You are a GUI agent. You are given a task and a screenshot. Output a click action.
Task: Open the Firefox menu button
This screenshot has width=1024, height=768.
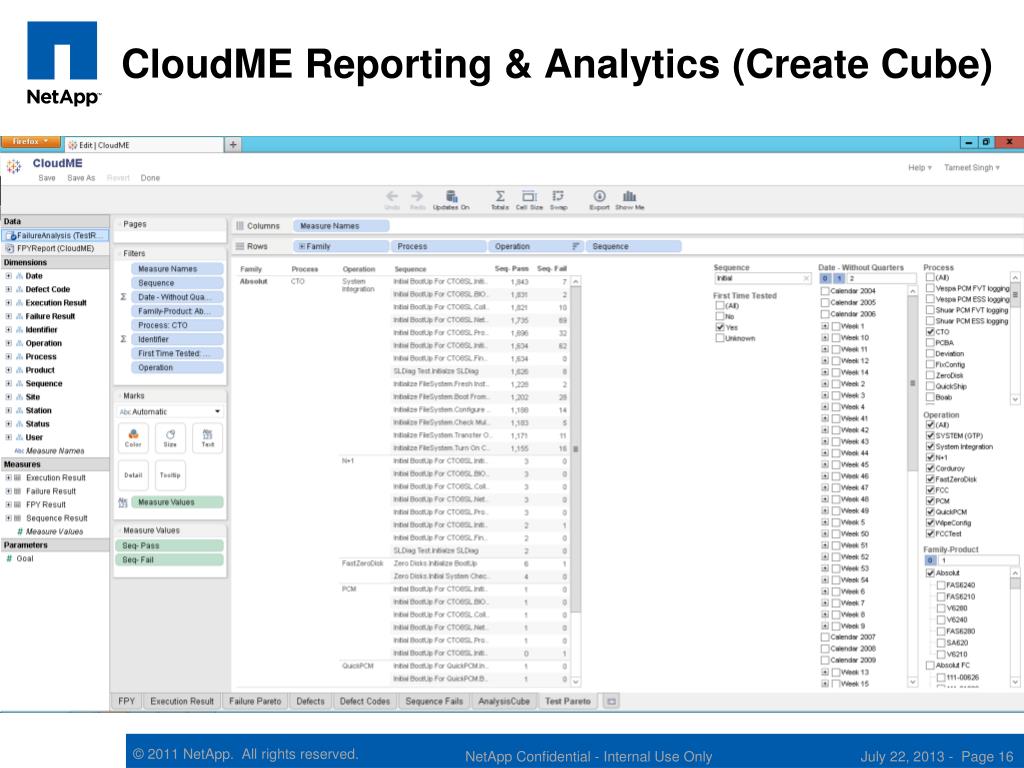tap(30, 142)
